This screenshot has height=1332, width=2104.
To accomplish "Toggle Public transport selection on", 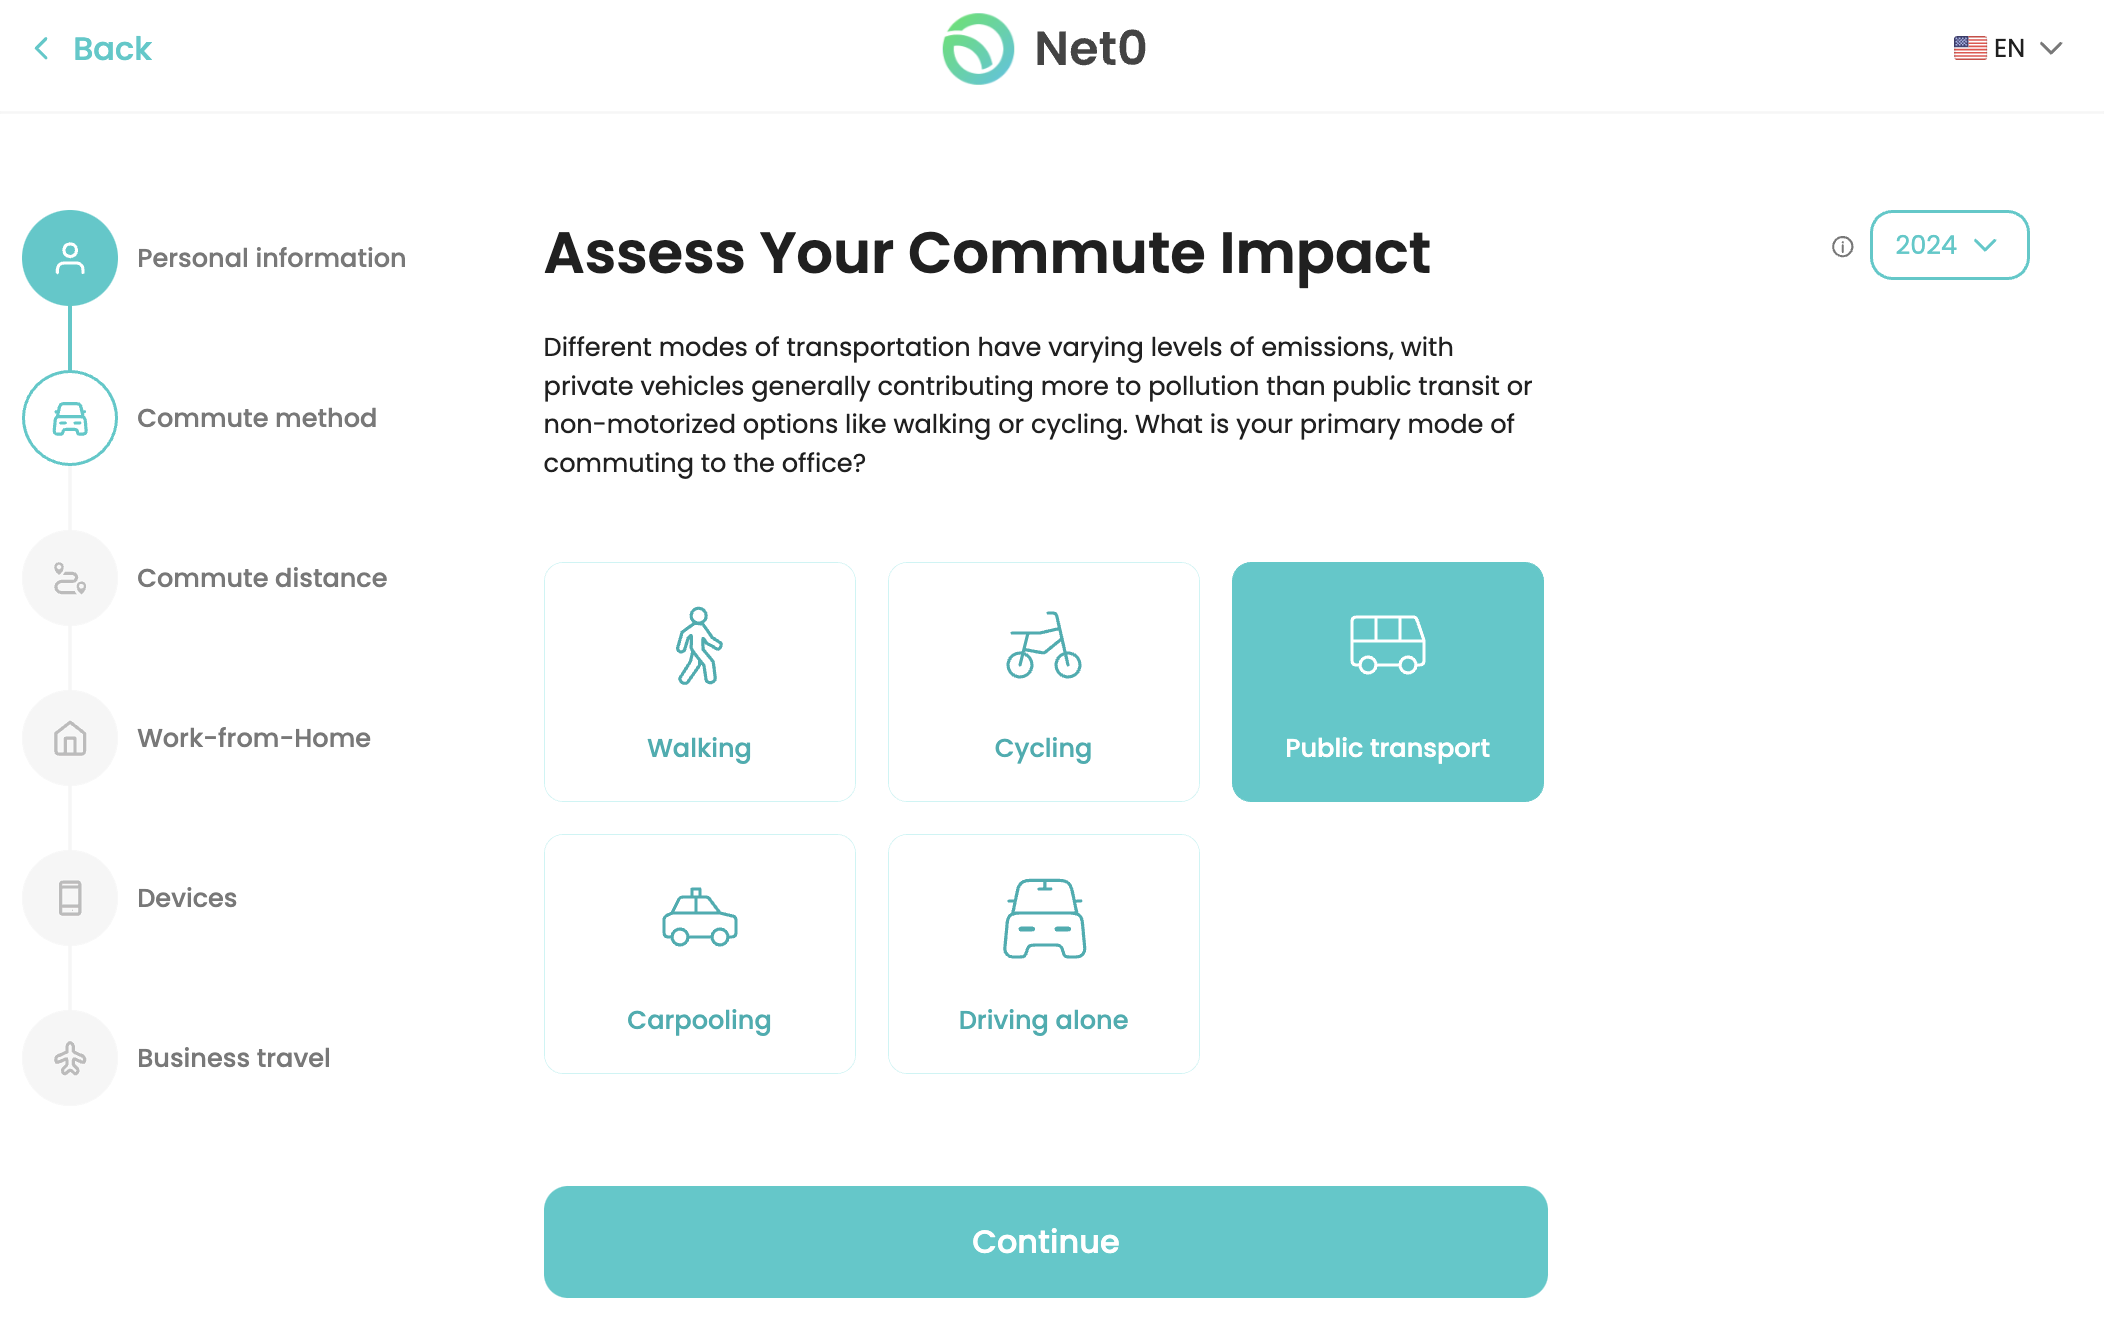I will click(1386, 681).
